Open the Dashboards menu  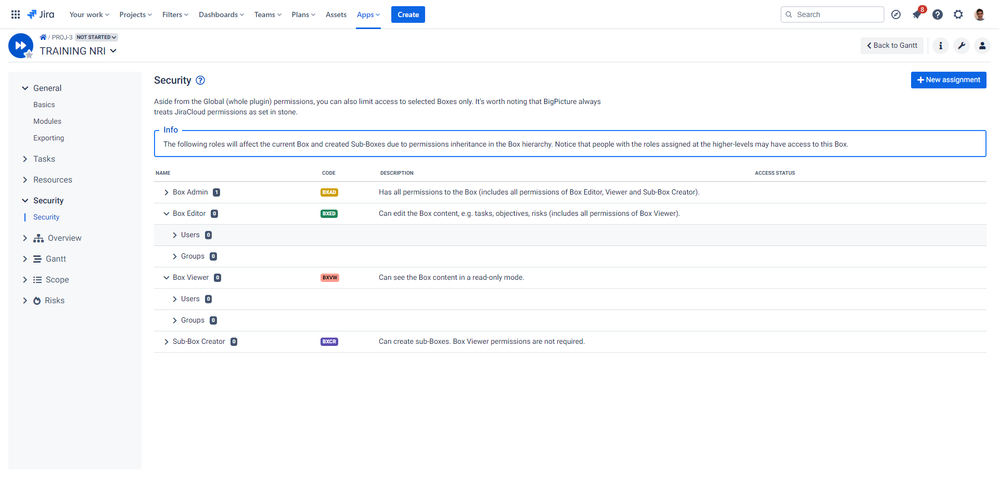pos(221,14)
